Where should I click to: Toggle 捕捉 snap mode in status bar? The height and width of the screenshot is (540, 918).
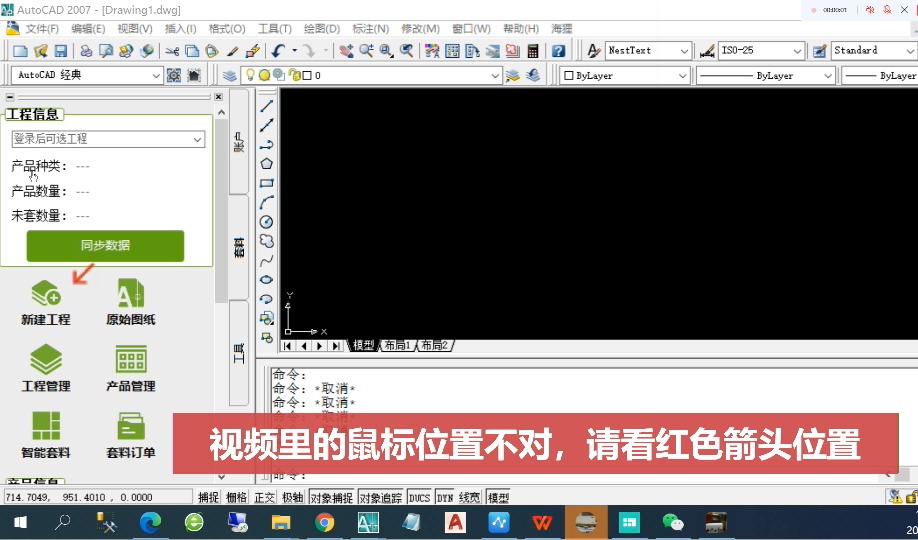208,497
